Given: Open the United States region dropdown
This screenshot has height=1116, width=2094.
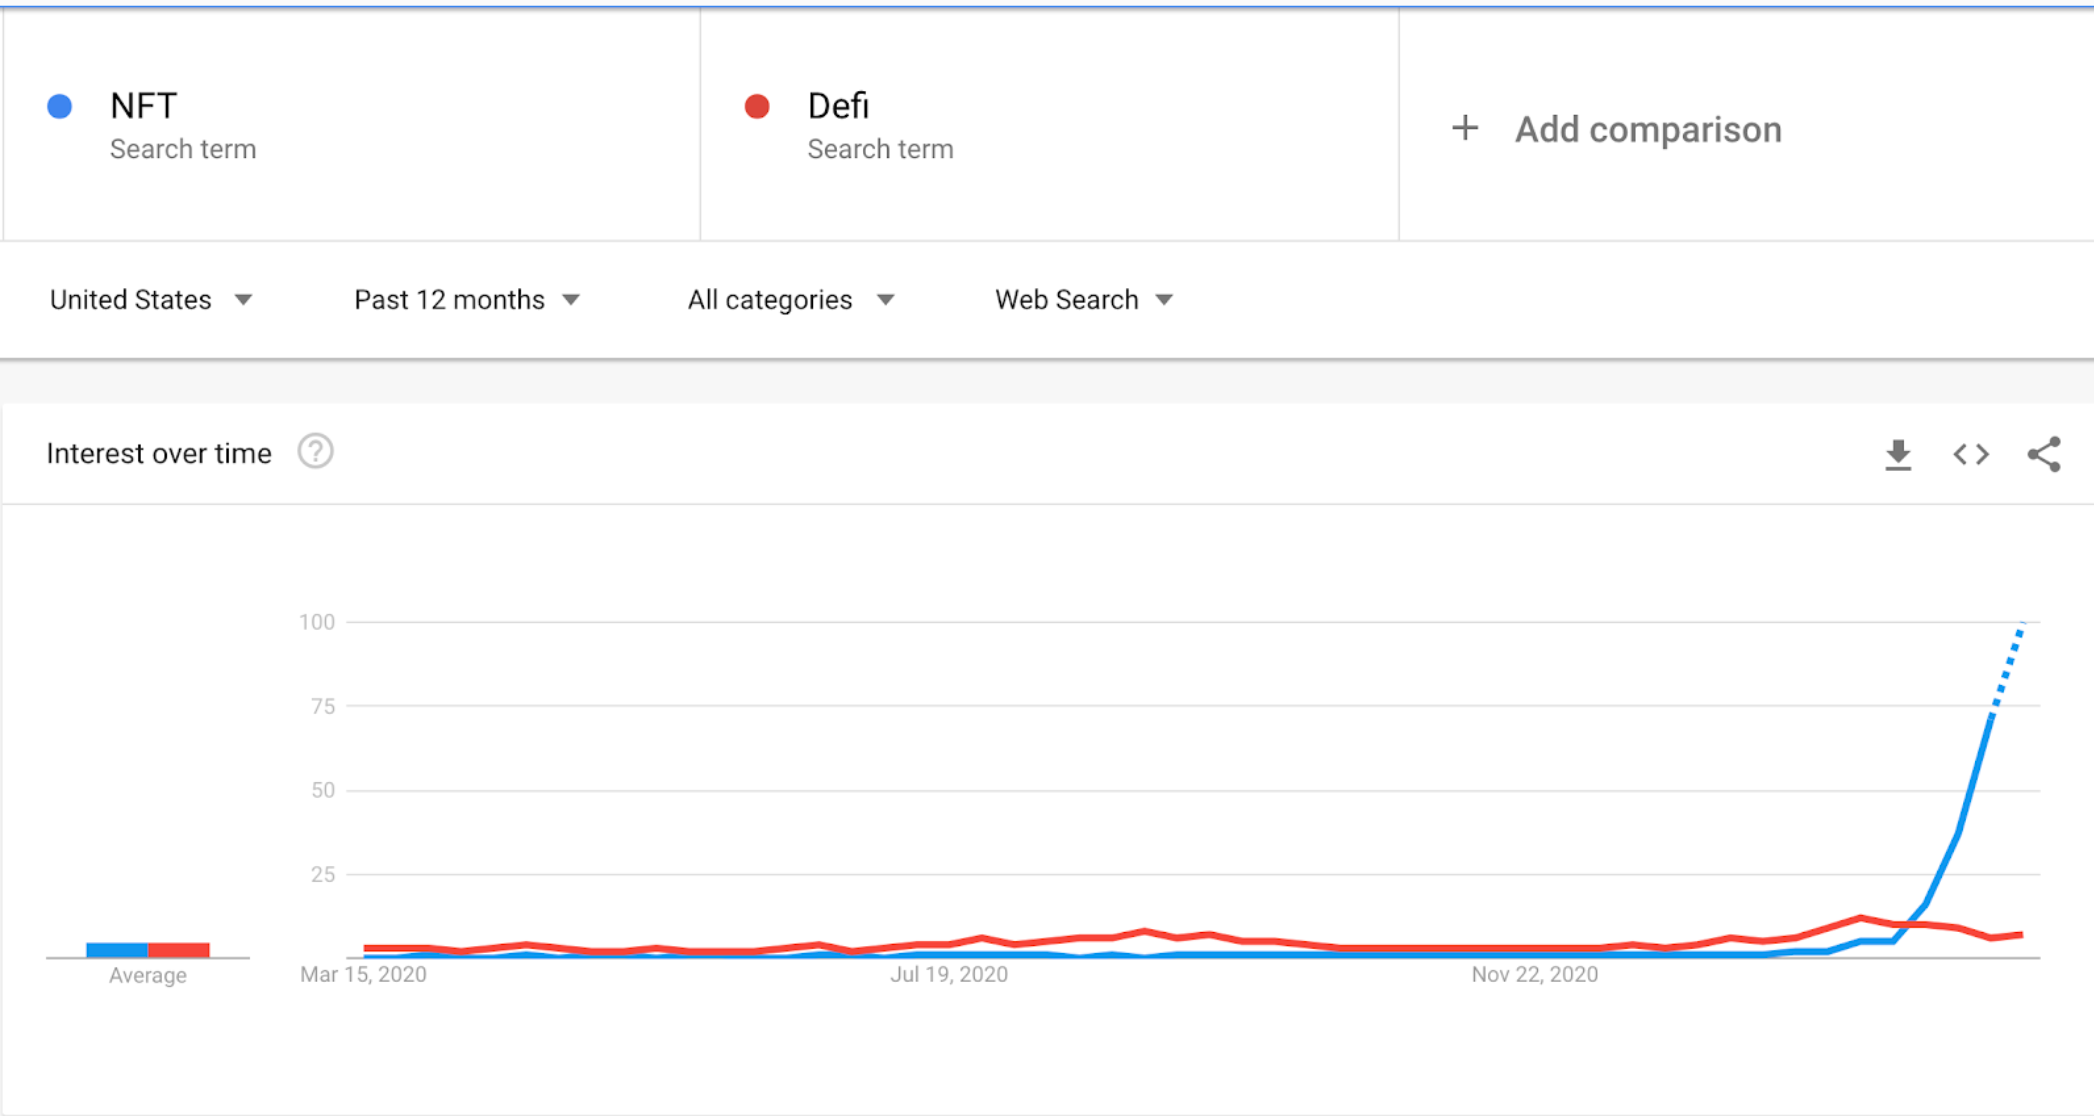Looking at the screenshot, I should (150, 300).
